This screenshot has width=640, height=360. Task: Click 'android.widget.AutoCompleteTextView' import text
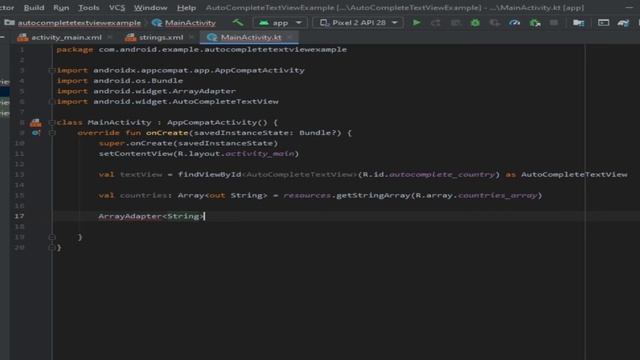(186, 101)
